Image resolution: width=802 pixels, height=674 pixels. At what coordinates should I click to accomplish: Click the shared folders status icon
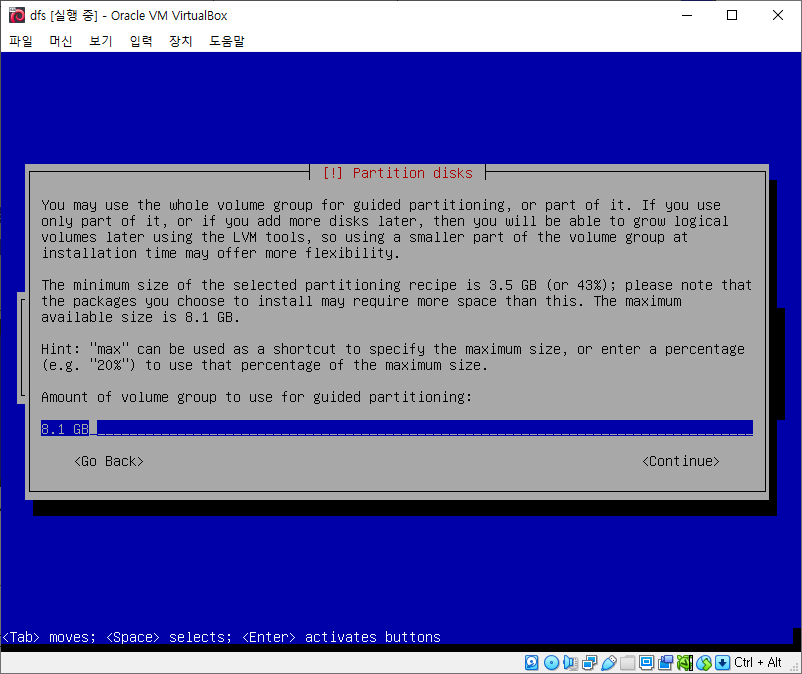pyautogui.click(x=628, y=663)
